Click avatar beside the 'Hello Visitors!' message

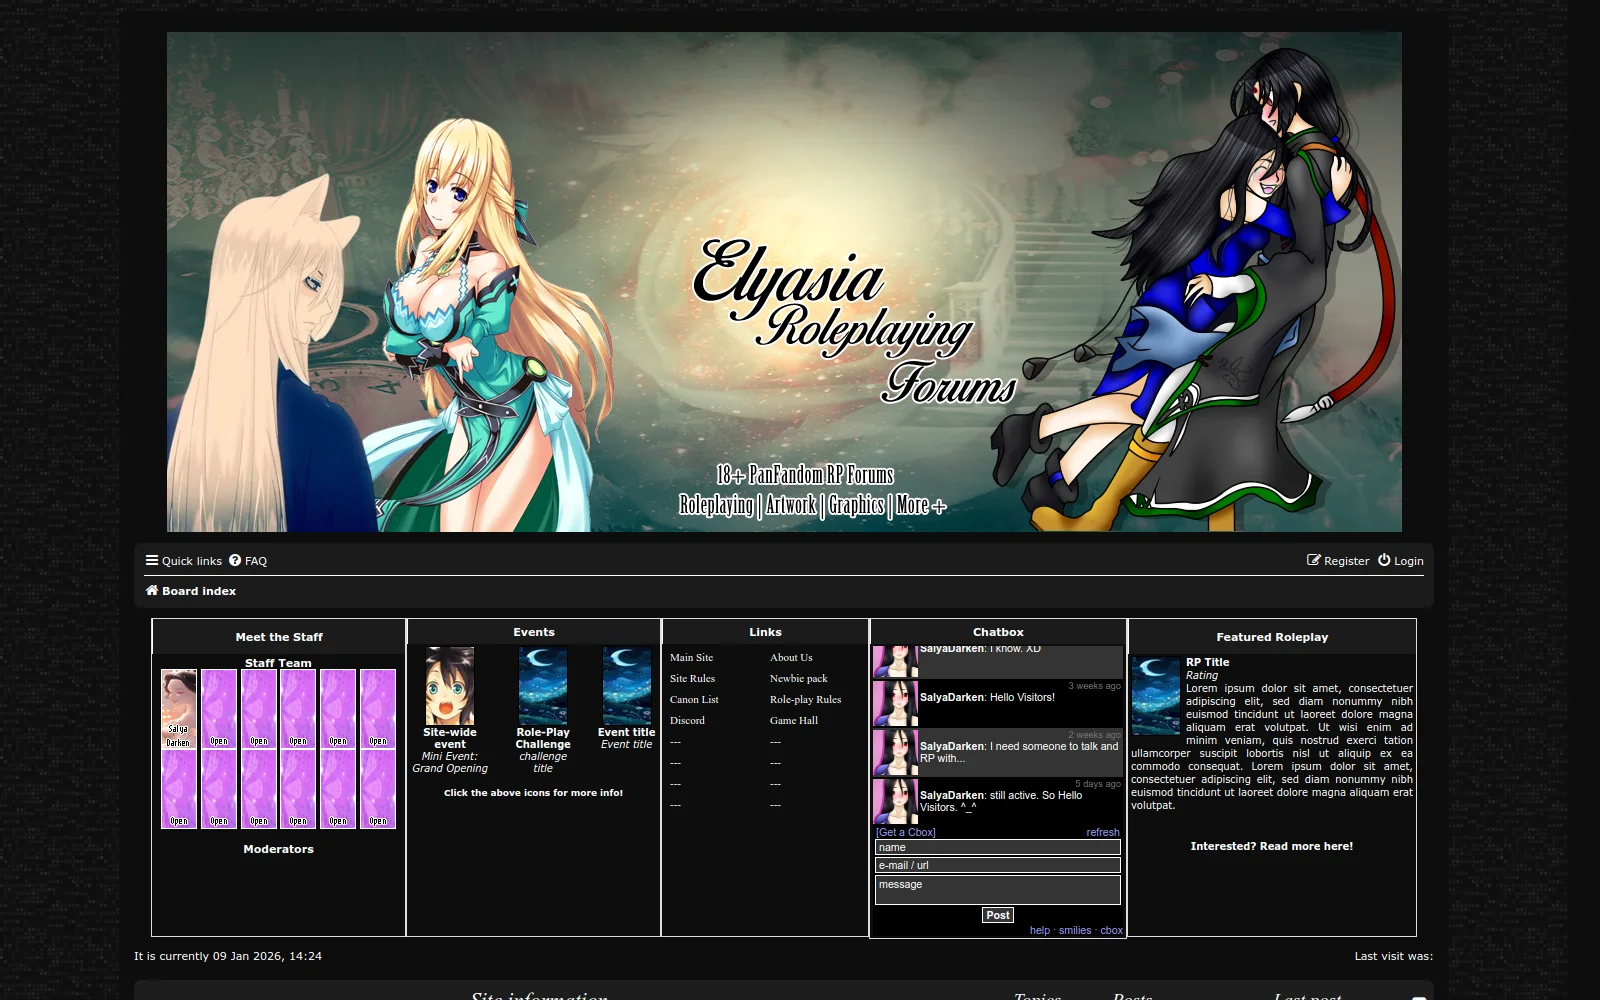click(895, 704)
